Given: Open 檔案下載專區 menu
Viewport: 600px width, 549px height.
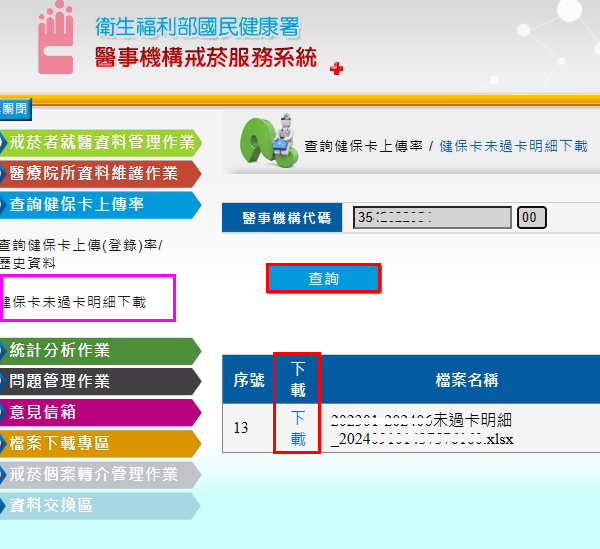Looking at the screenshot, I should pyautogui.click(x=100, y=443).
